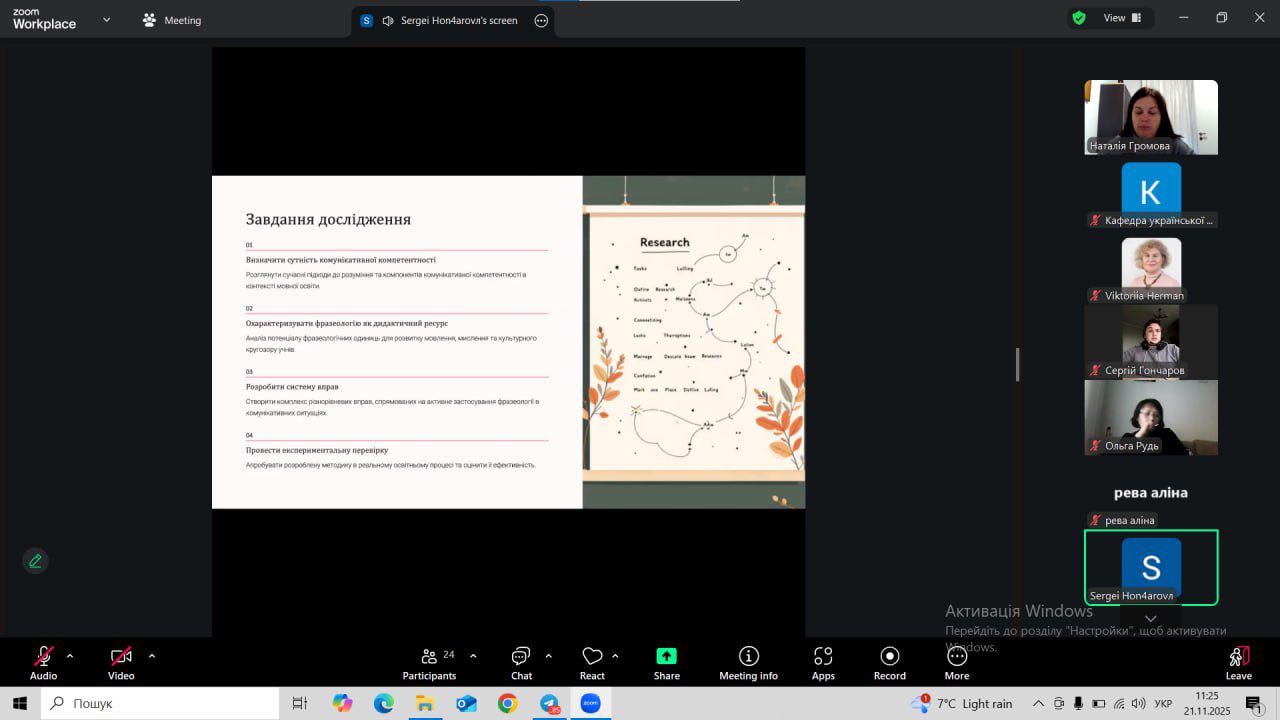
Task: Open the Zoom Workplace dropdown chevron
Action: point(107,20)
